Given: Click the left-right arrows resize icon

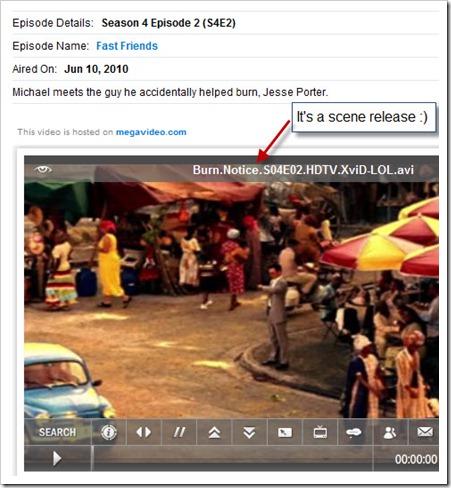Looking at the screenshot, I should pos(144,432).
